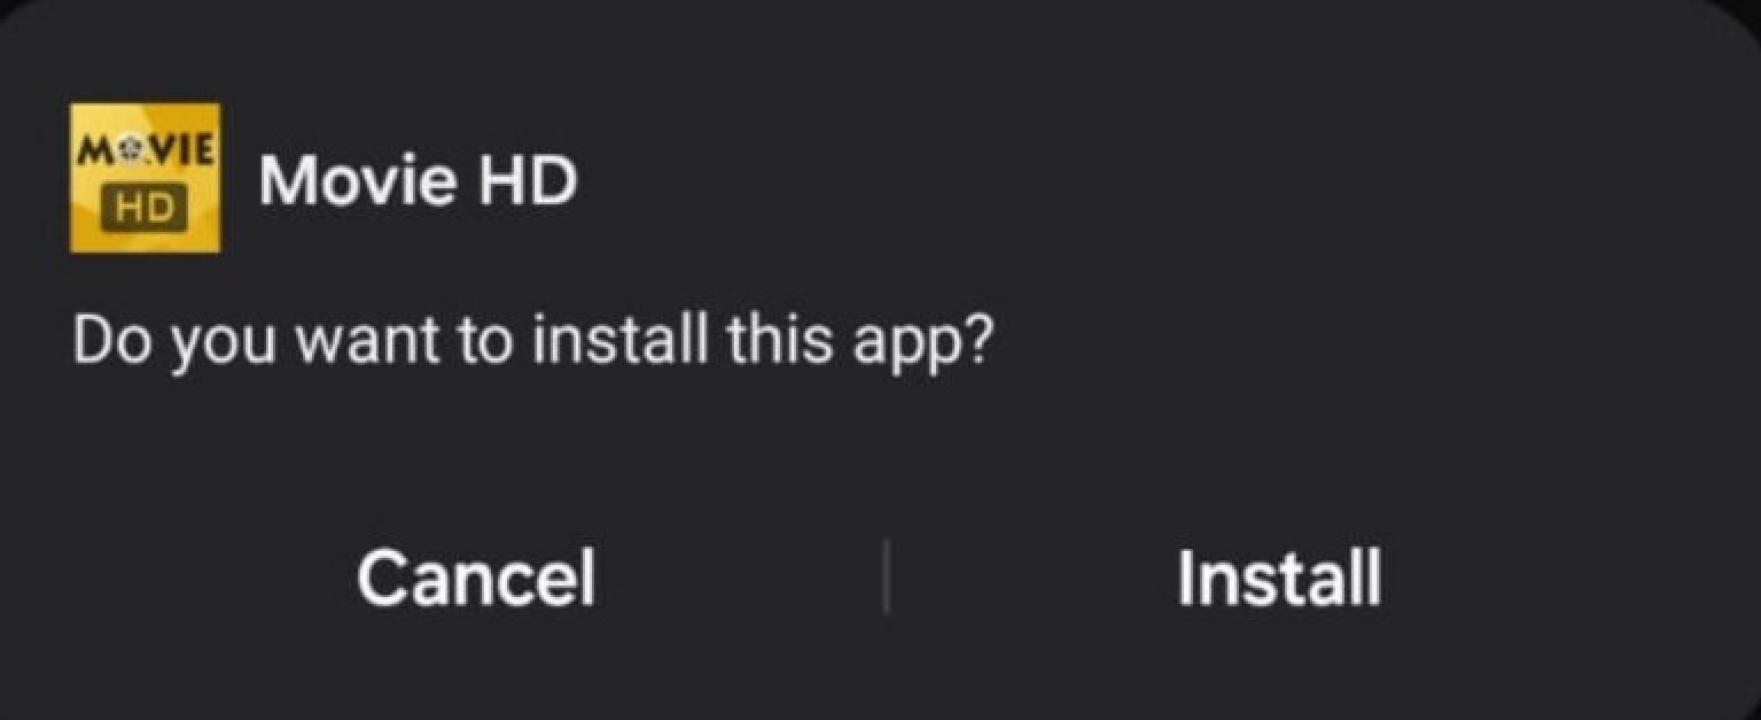Select the Cancel option on the left

click(476, 577)
